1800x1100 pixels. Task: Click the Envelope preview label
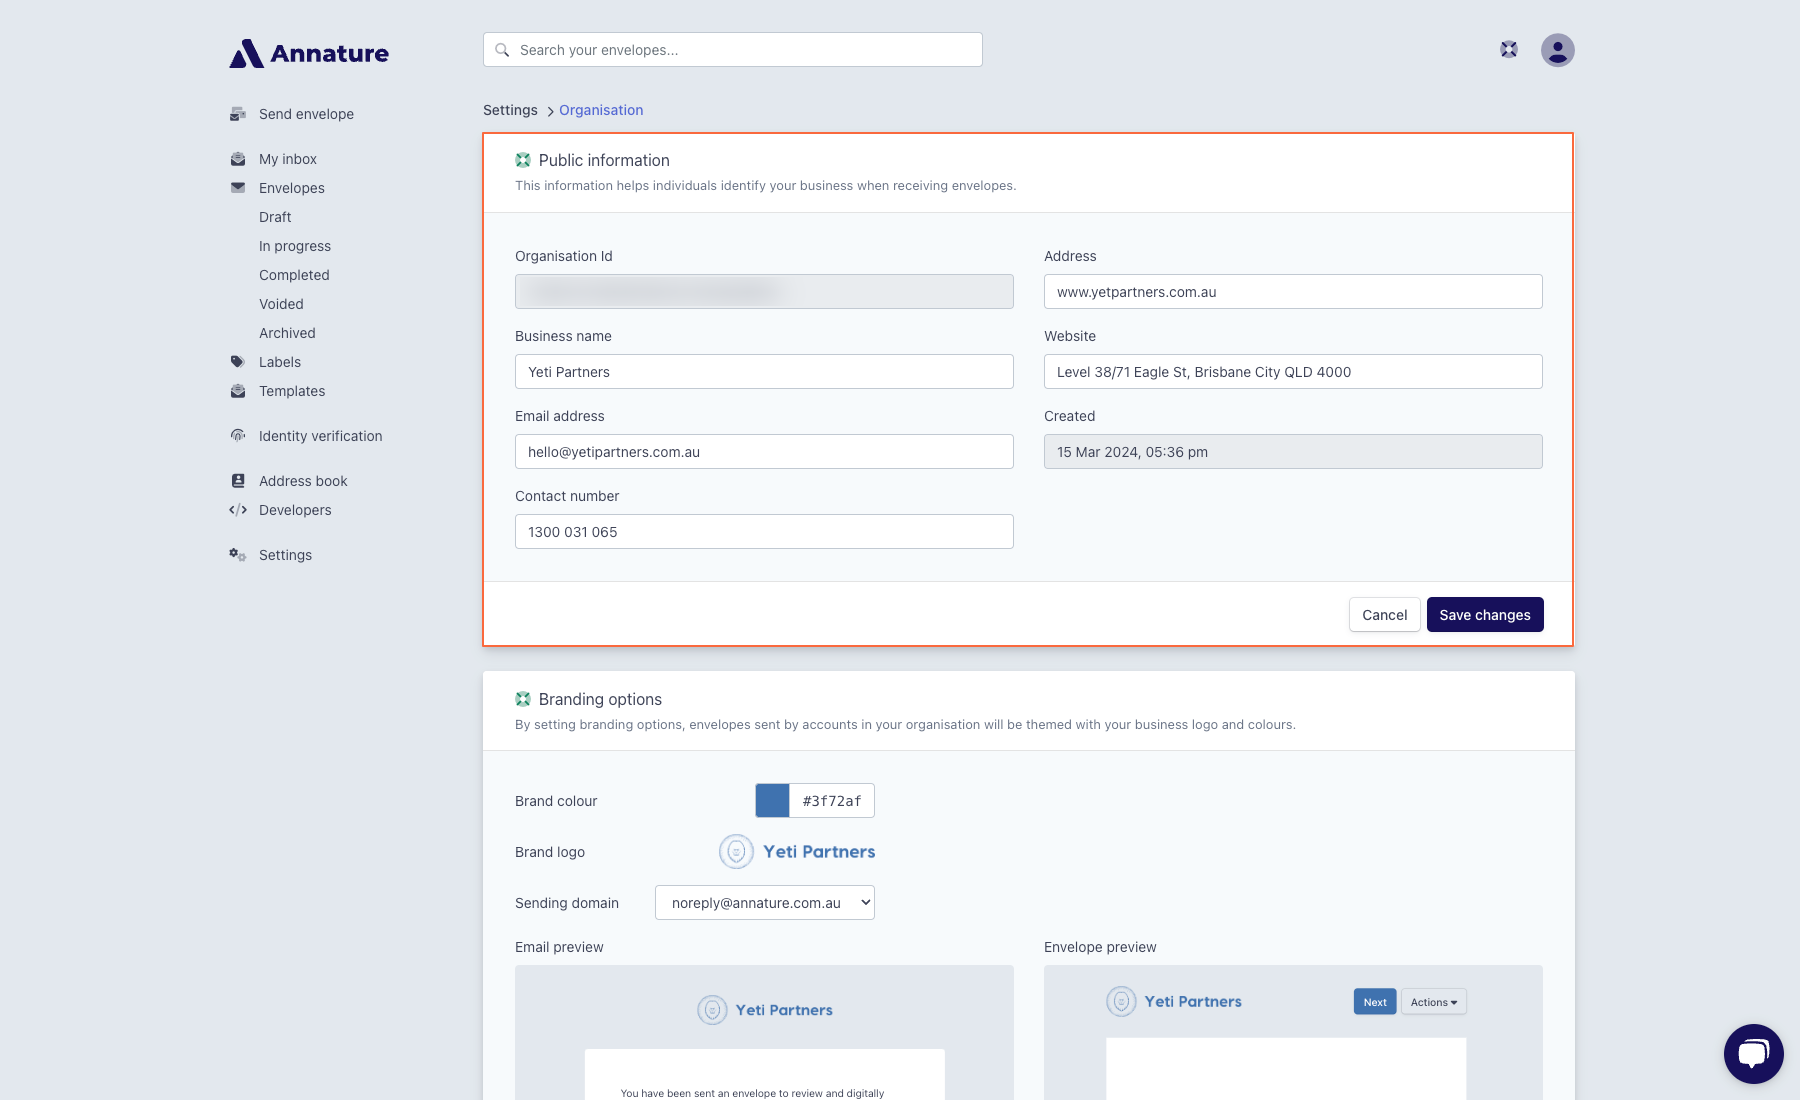click(1100, 947)
